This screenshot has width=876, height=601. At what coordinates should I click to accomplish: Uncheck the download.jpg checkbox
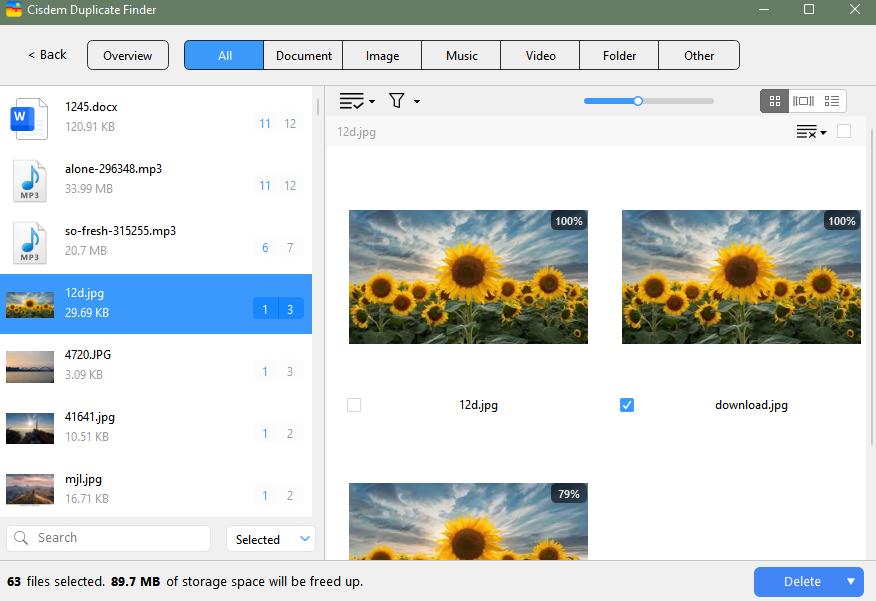pos(627,405)
